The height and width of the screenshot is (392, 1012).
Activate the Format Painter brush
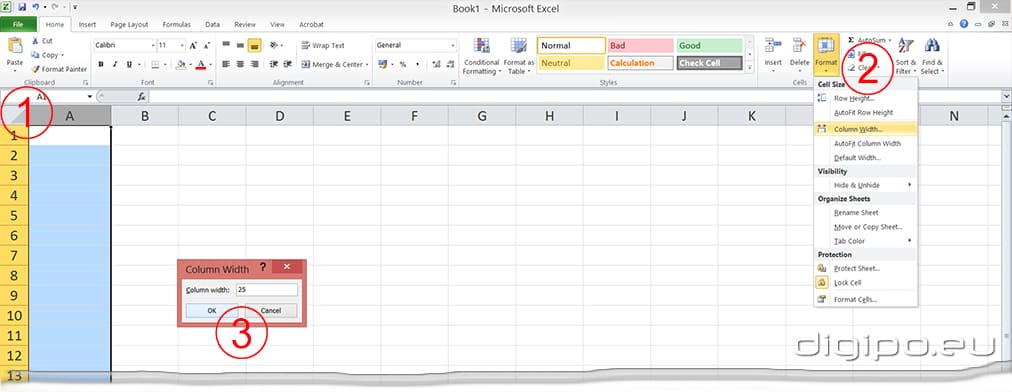click(36, 69)
